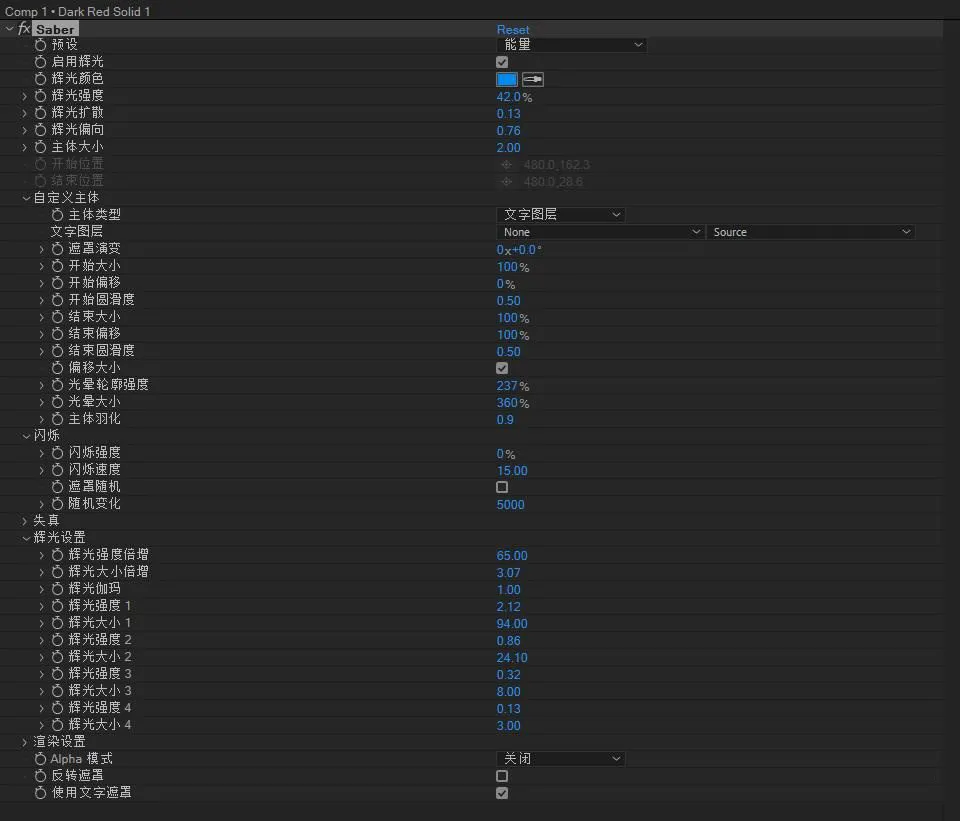Uncheck the 启用辉光 checkbox
960x821 pixels.
[502, 62]
